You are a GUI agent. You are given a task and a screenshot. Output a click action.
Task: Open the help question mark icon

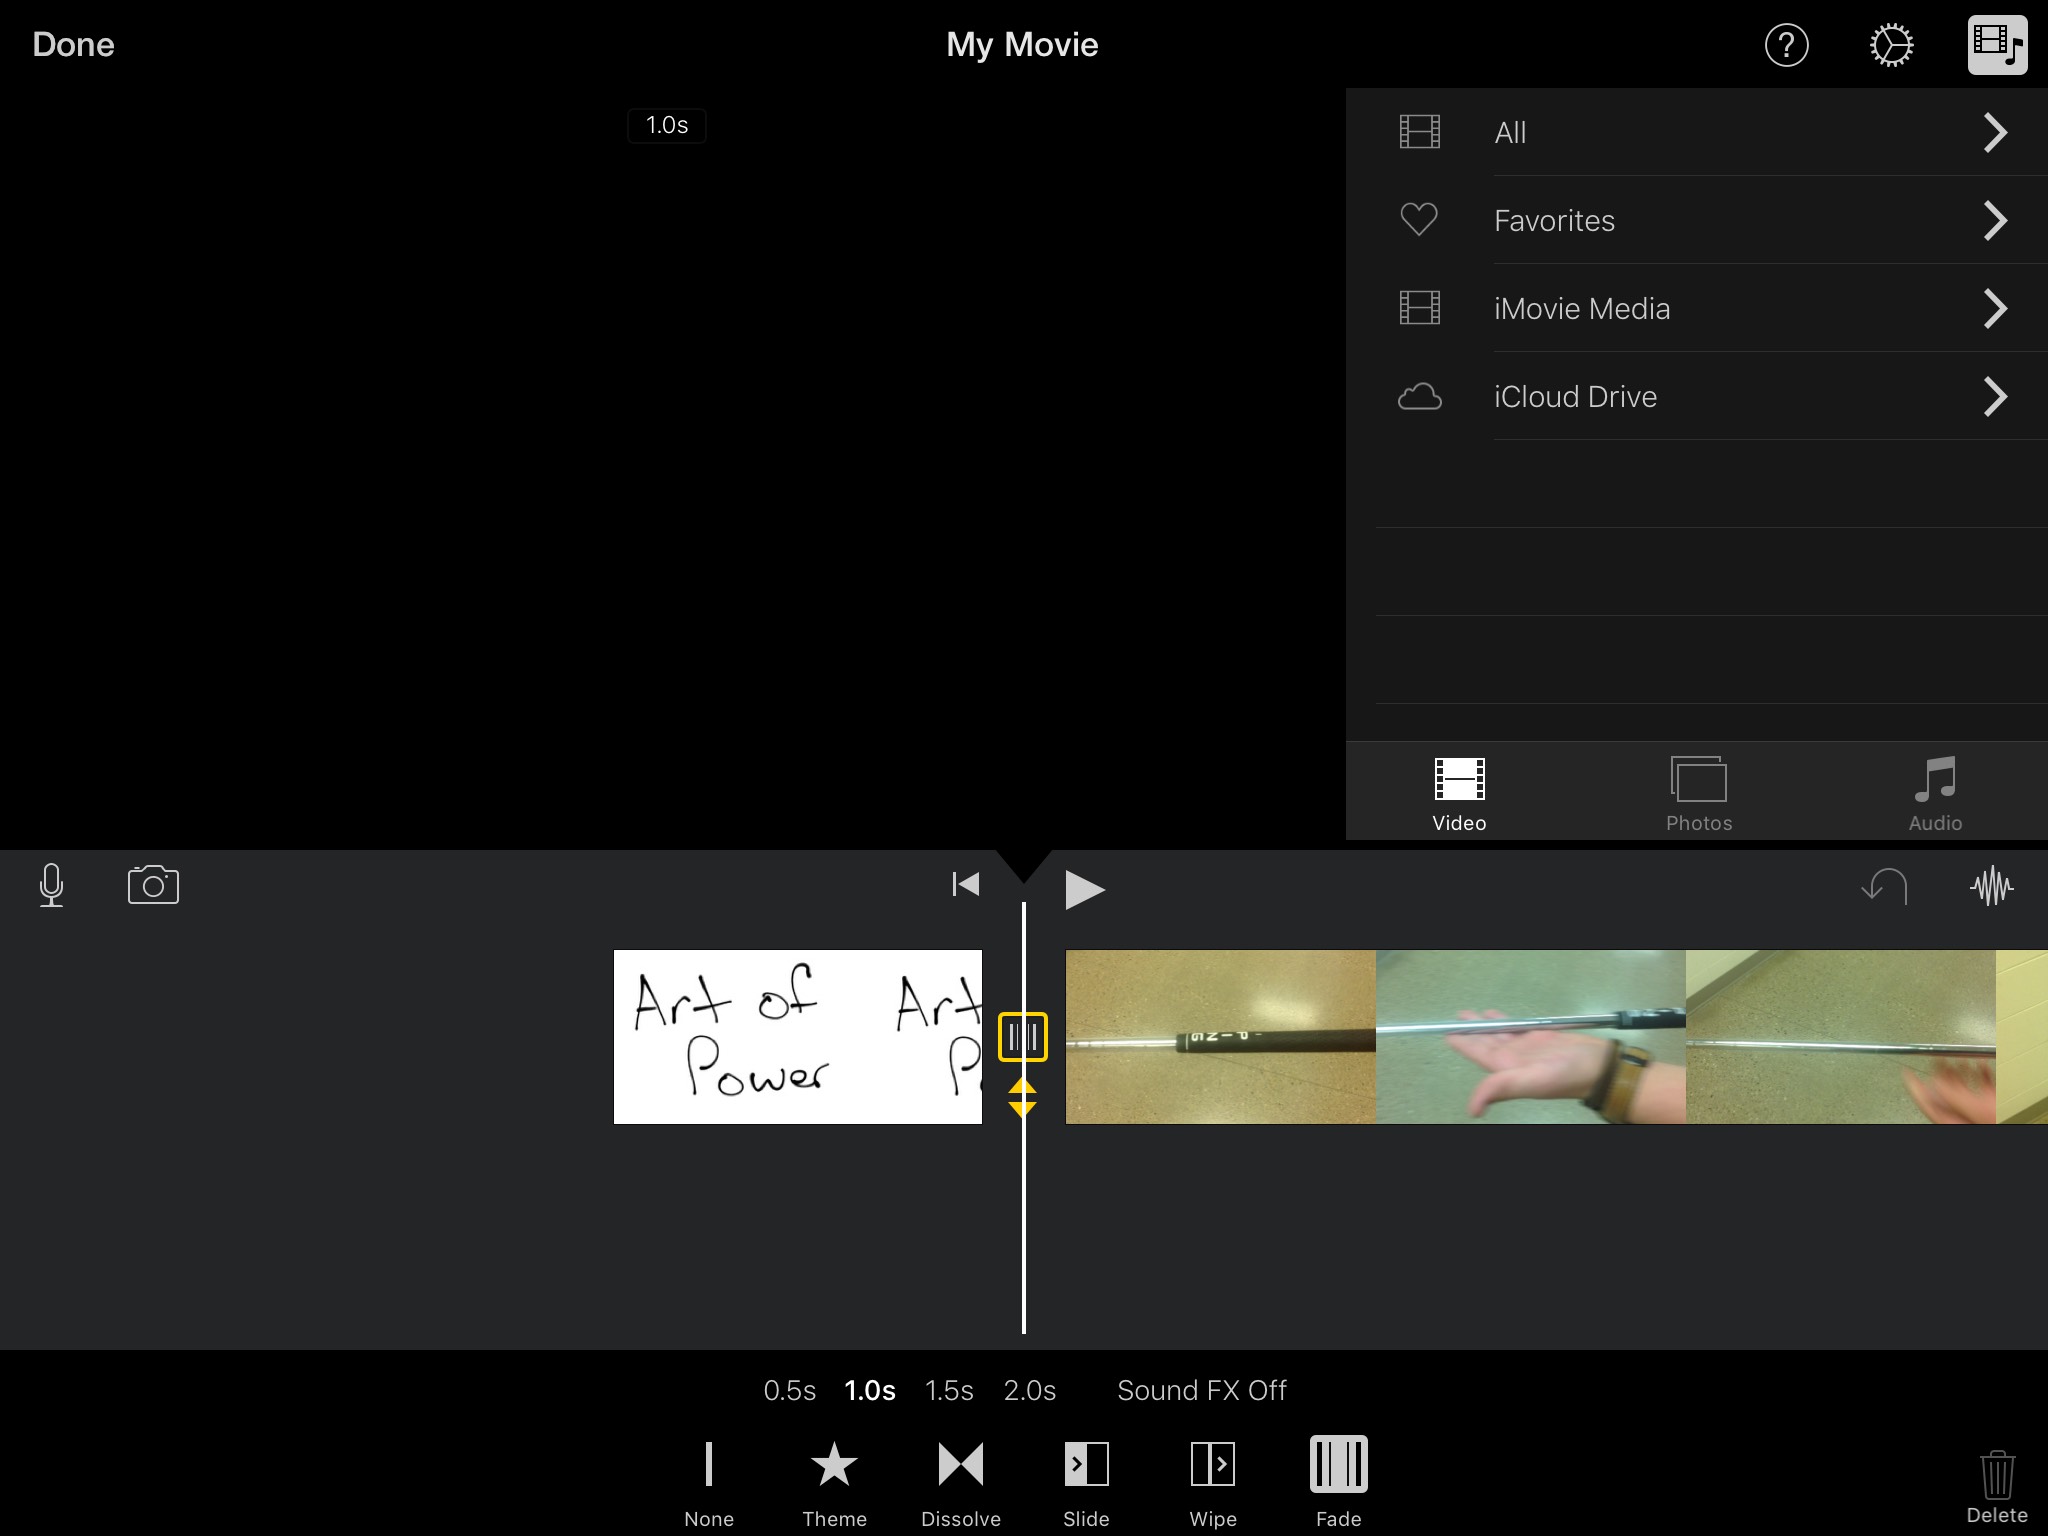coord(1786,45)
